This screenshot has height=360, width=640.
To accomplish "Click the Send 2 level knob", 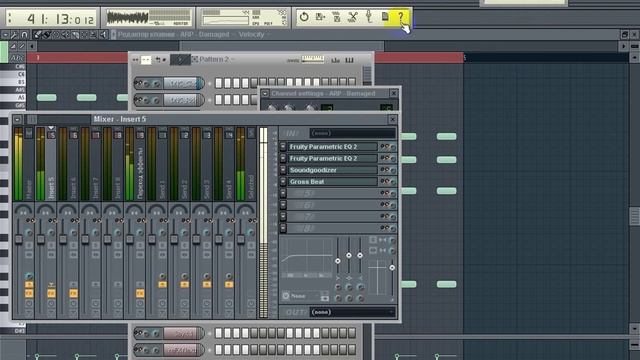I will [184, 276].
